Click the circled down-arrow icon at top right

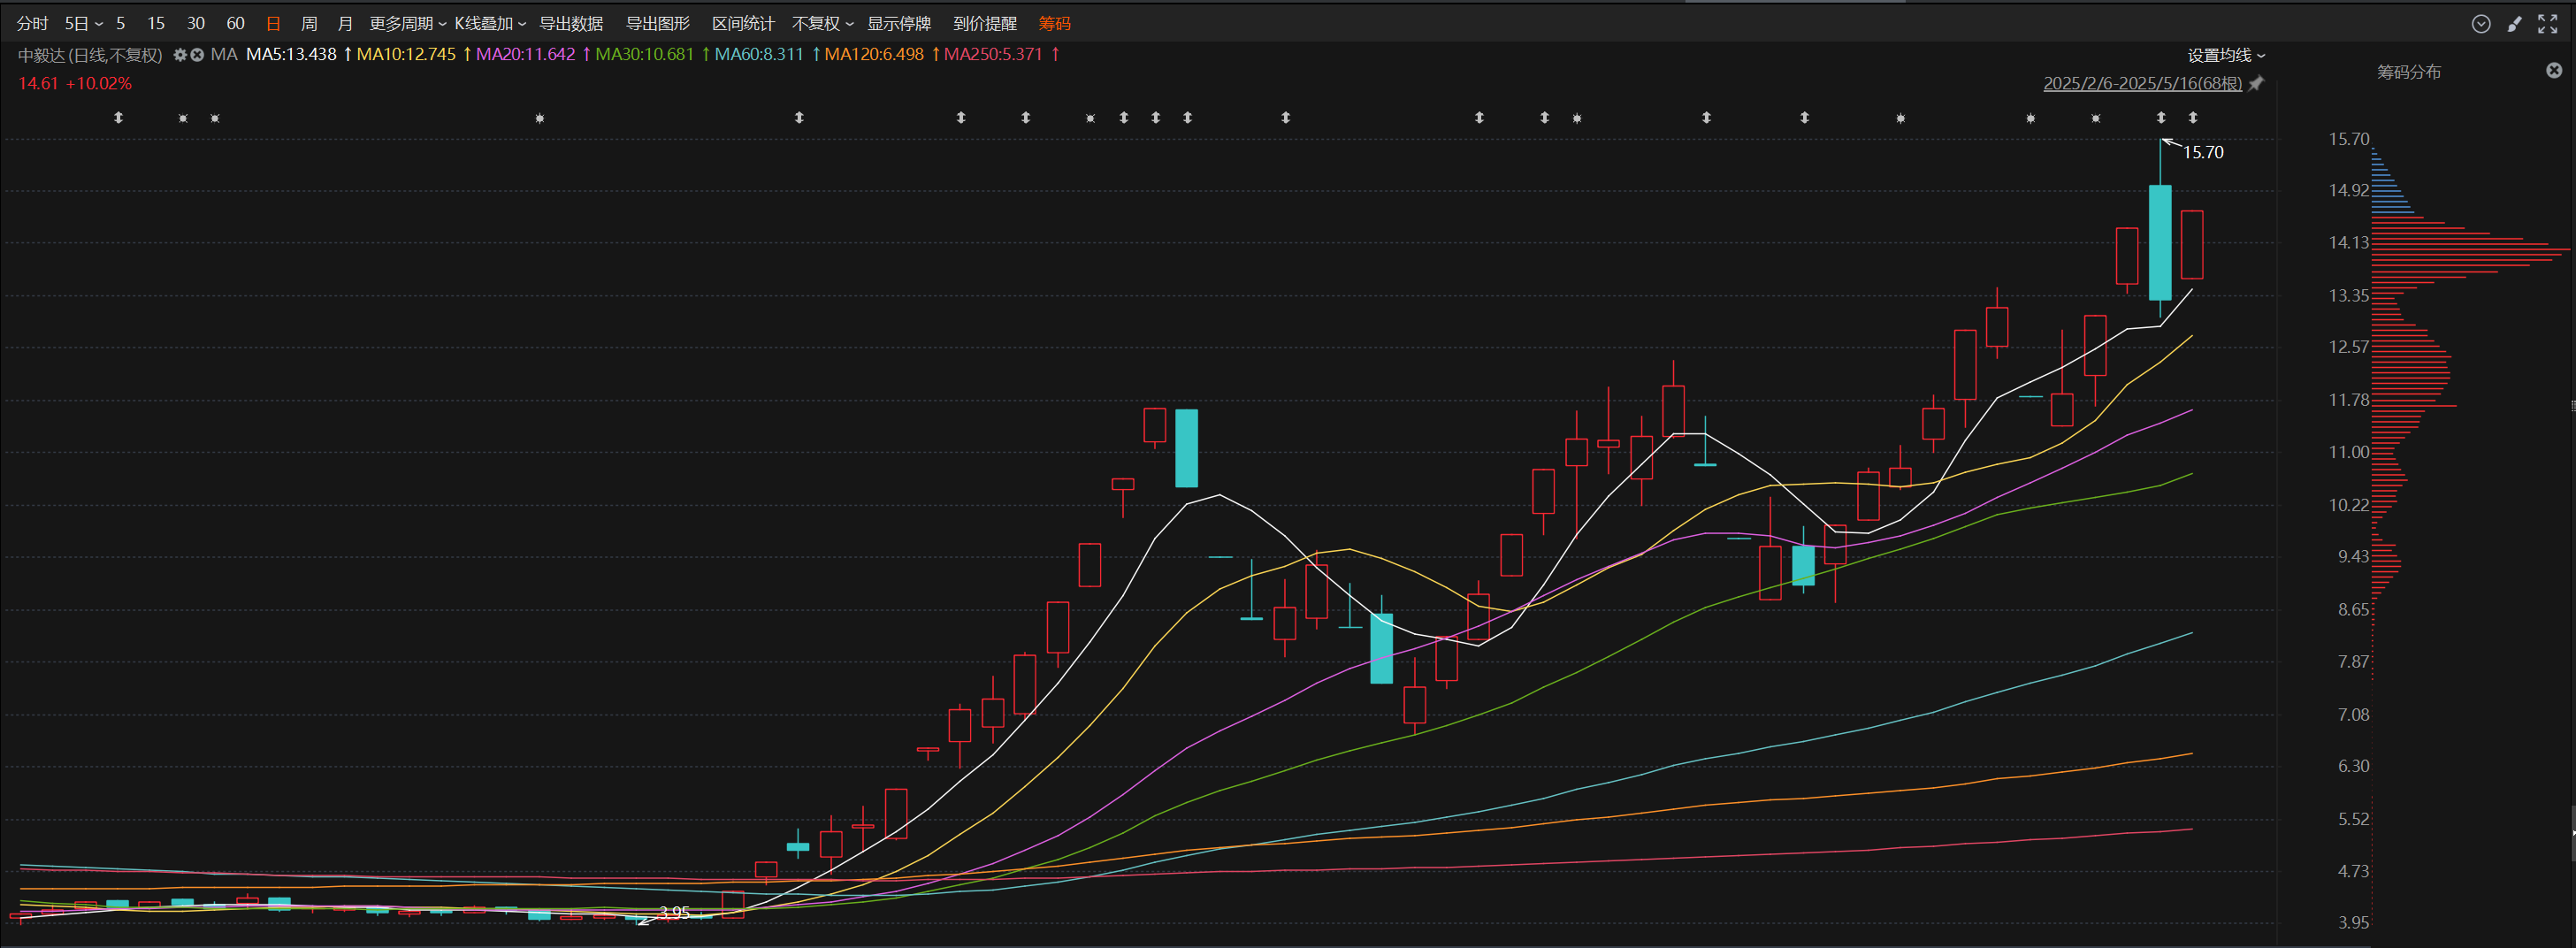[2481, 24]
